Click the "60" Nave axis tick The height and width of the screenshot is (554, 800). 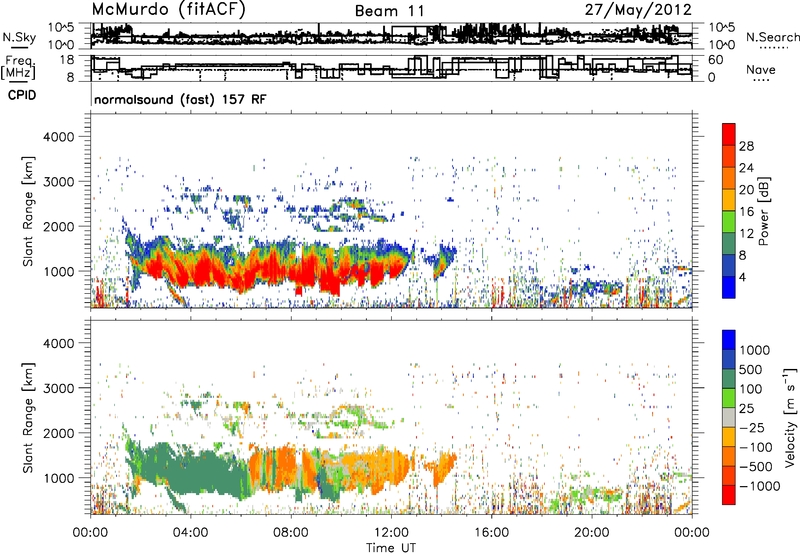click(715, 60)
